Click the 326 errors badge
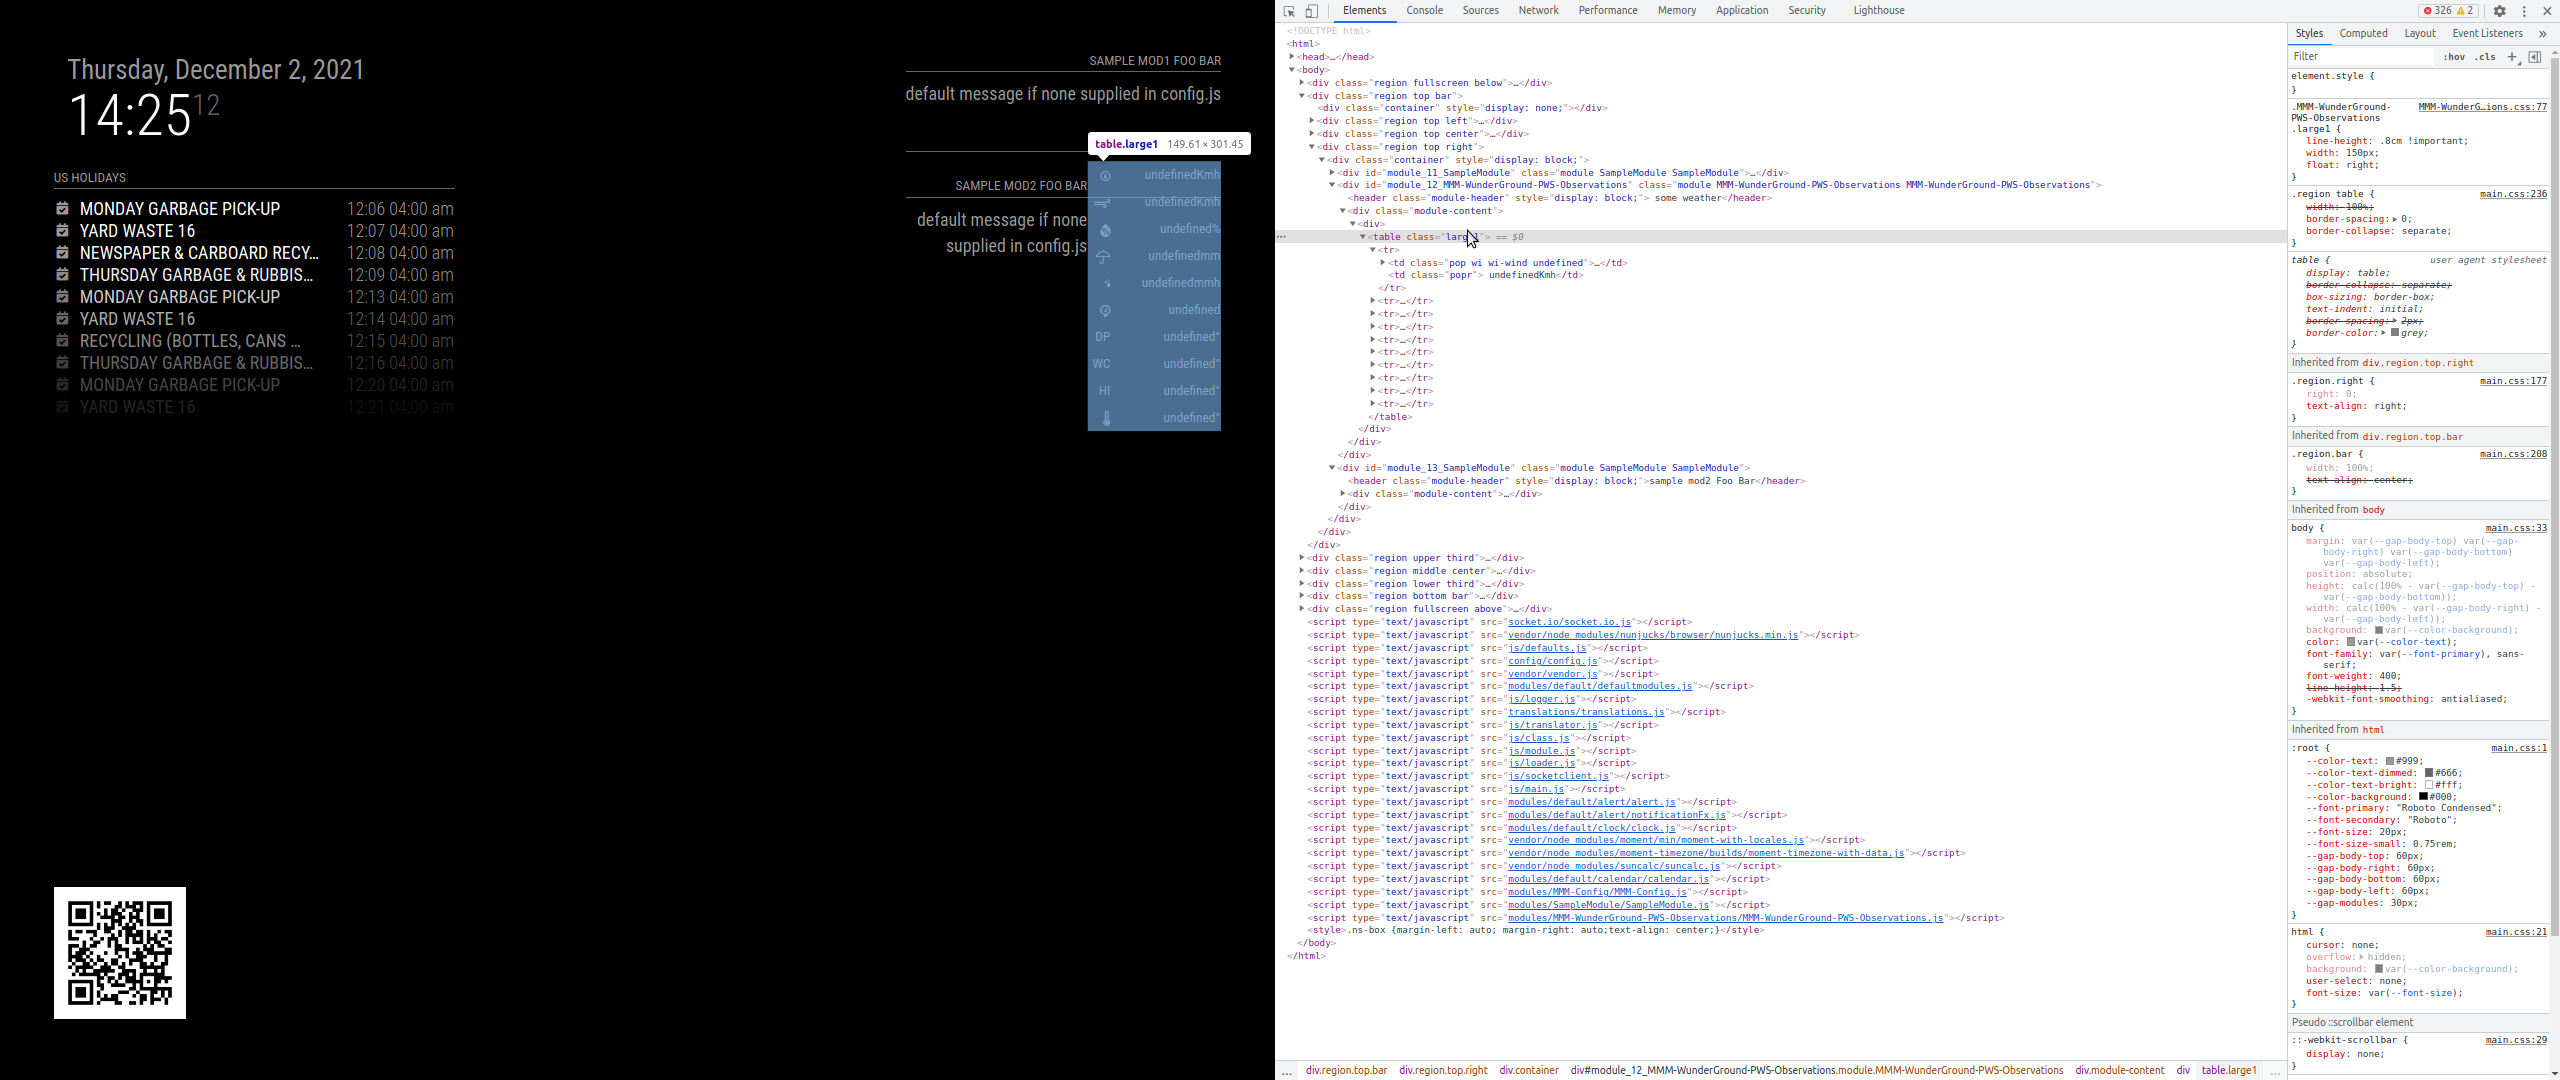 [2438, 11]
